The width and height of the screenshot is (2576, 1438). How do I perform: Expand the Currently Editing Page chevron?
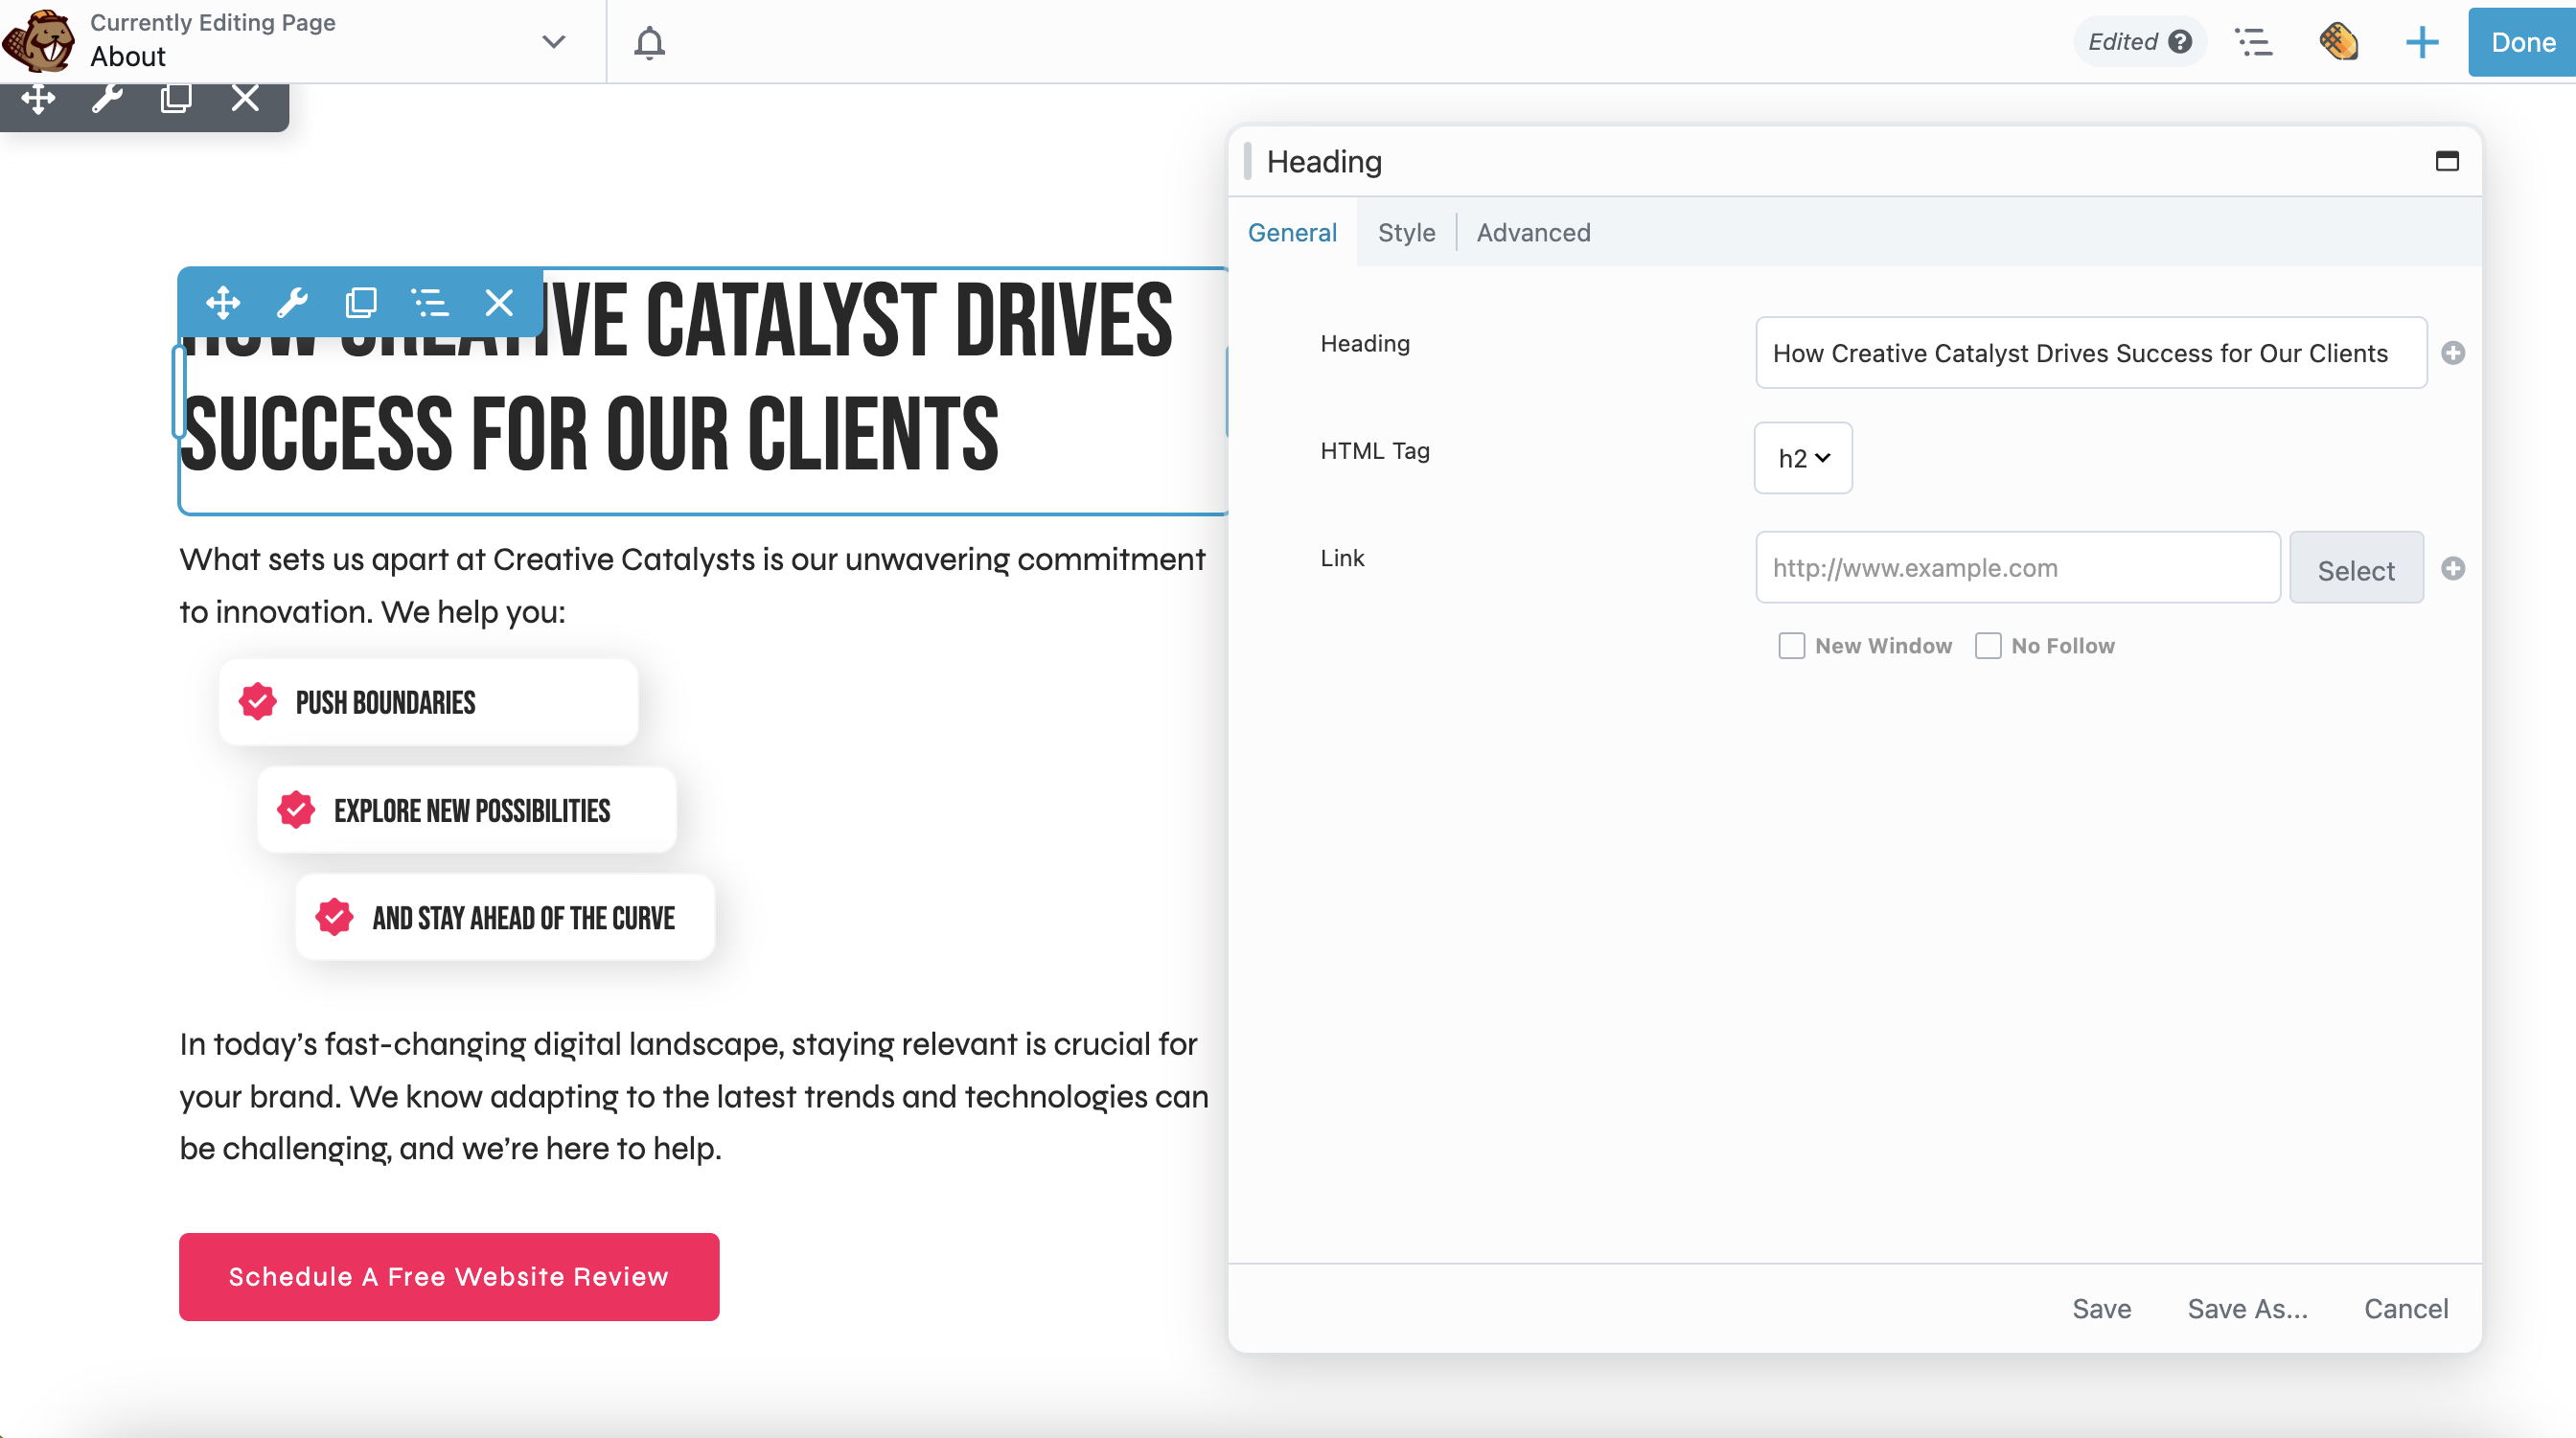pyautogui.click(x=553, y=42)
